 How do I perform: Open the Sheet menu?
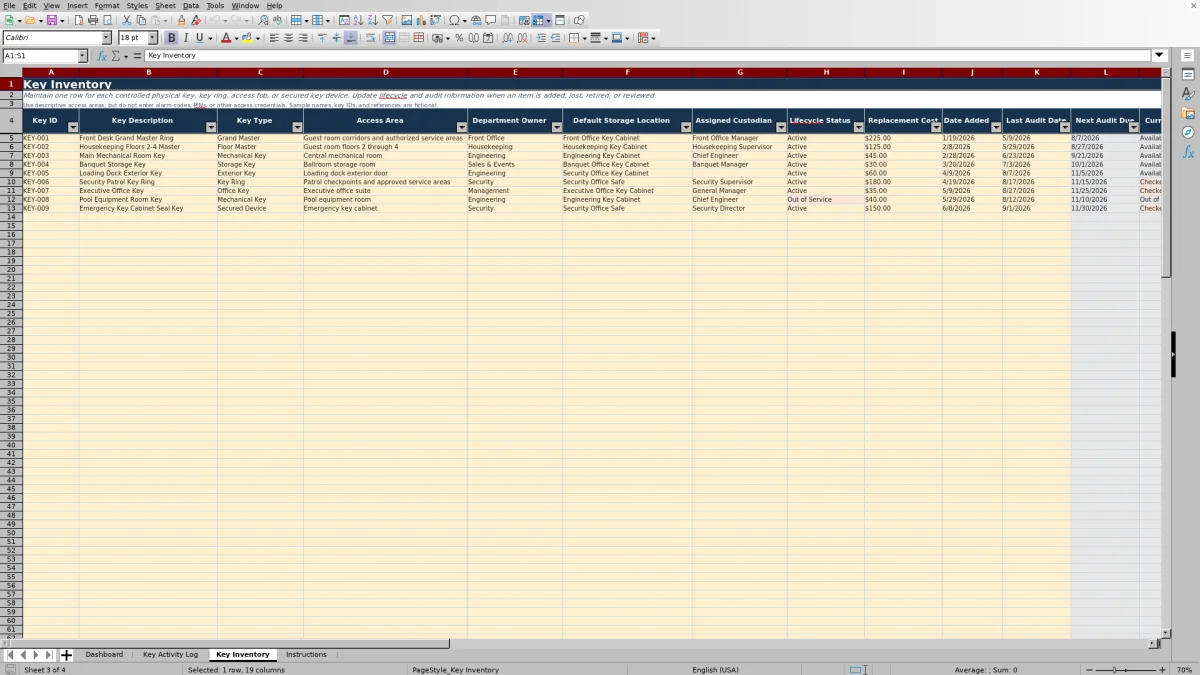(x=165, y=5)
